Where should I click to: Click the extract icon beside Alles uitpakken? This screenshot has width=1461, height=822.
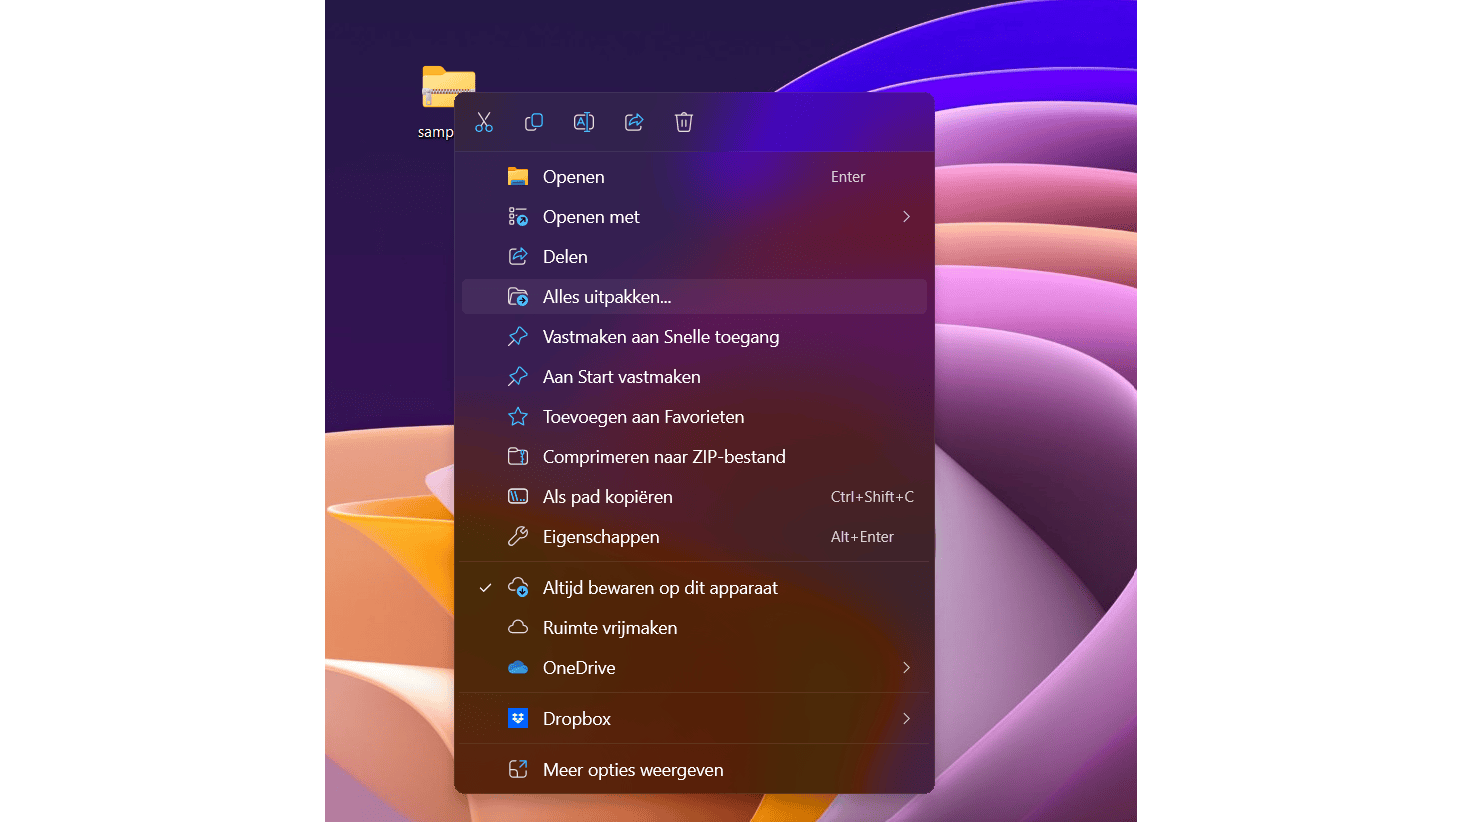[x=518, y=296]
